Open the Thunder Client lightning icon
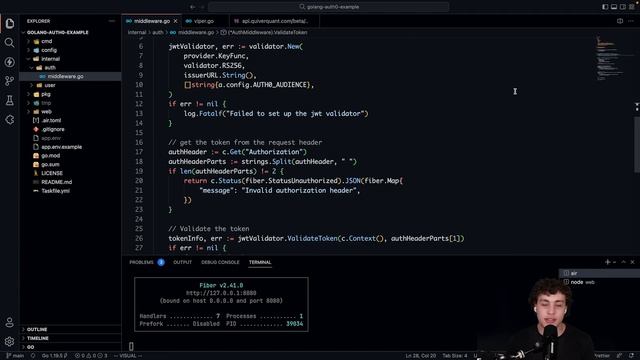The height and width of the screenshot is (360, 640). click(x=10, y=62)
